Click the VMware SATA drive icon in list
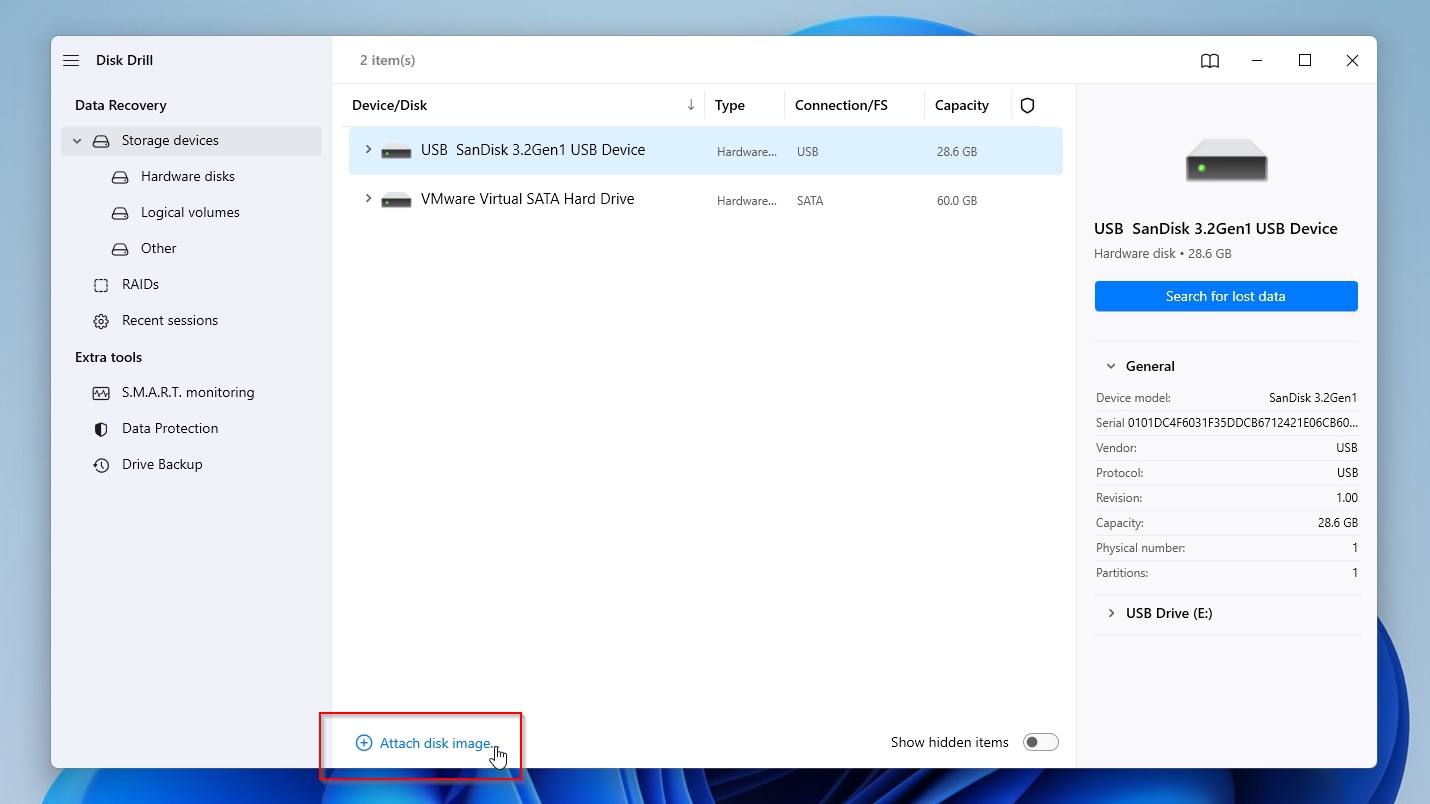Viewport: 1430px width, 804px height. coord(397,200)
